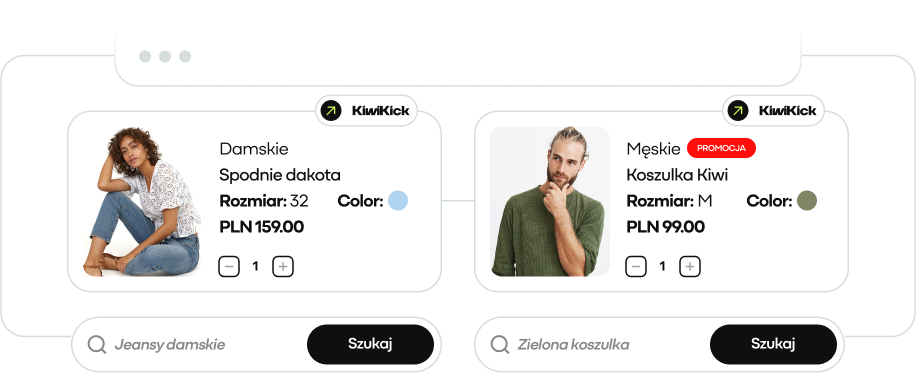Image resolution: width=916 pixels, height=386 pixels.
Task: Decrease quantity of Koszulka Kiwi
Action: [636, 267]
